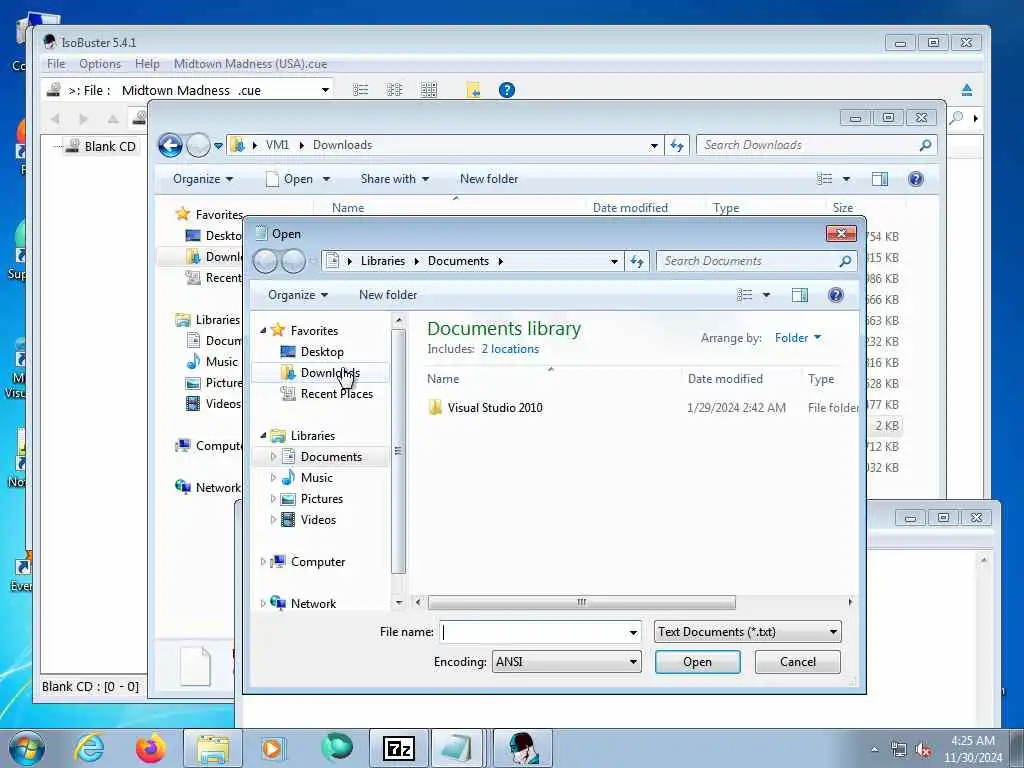This screenshot has width=1024, height=768.
Task: Click the 2 locations link
Action: pos(510,349)
